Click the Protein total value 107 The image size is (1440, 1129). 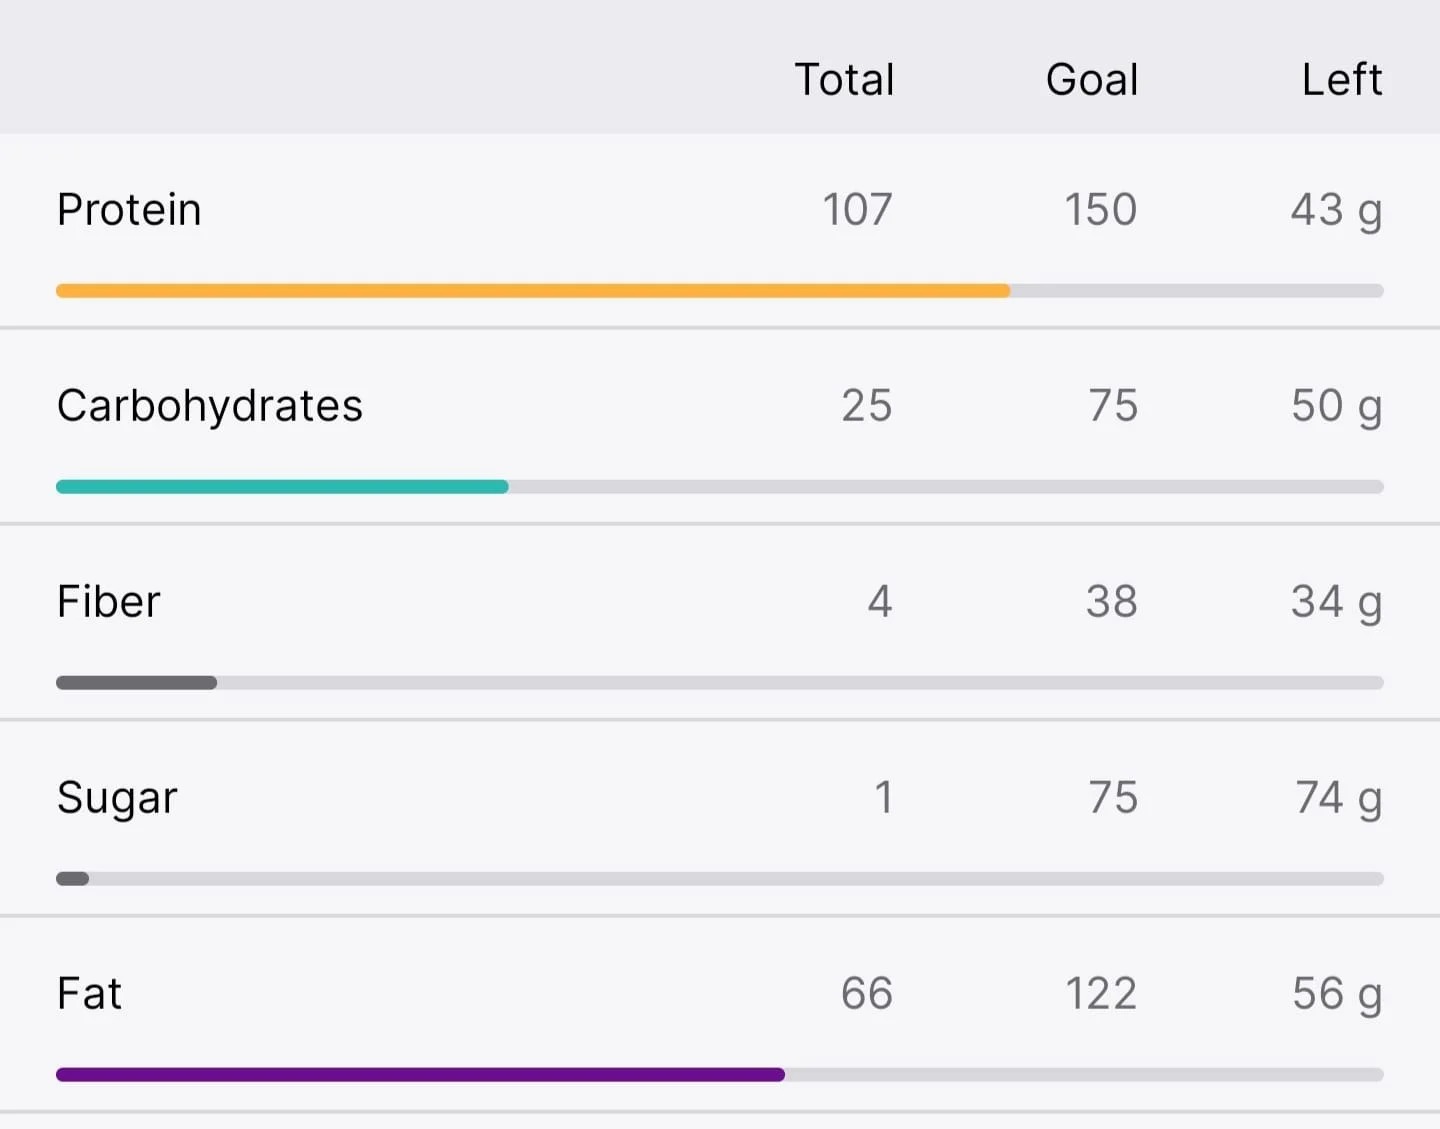coord(857,210)
